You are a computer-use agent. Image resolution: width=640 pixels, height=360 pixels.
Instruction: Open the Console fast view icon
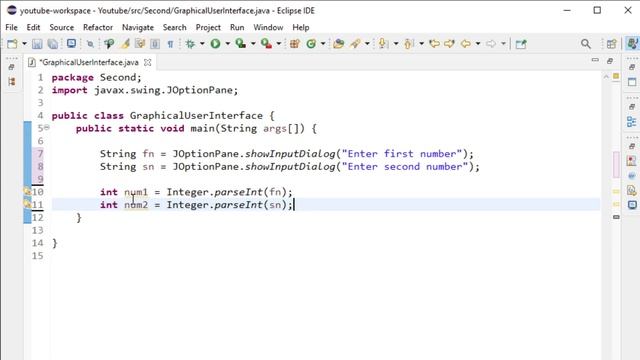click(x=632, y=205)
